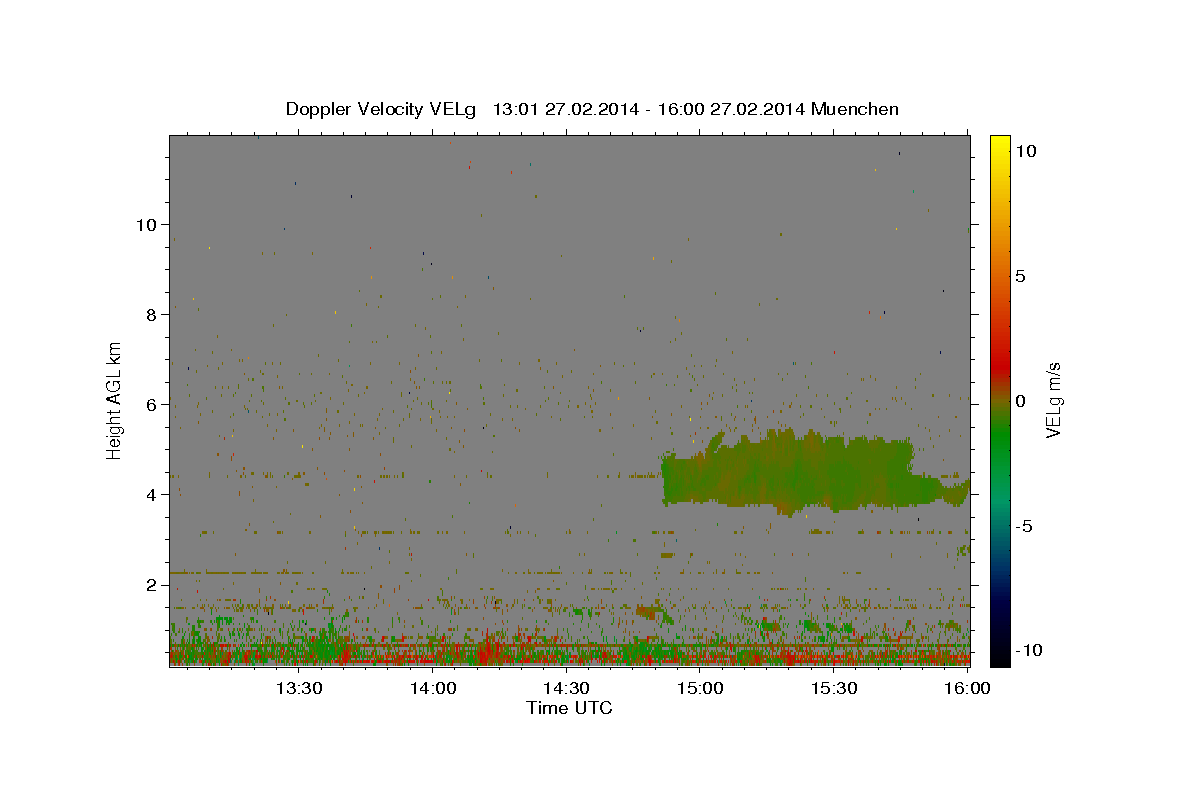The height and width of the screenshot is (800, 1200).
Task: Click the colorbar label '5'
Action: point(1020,276)
